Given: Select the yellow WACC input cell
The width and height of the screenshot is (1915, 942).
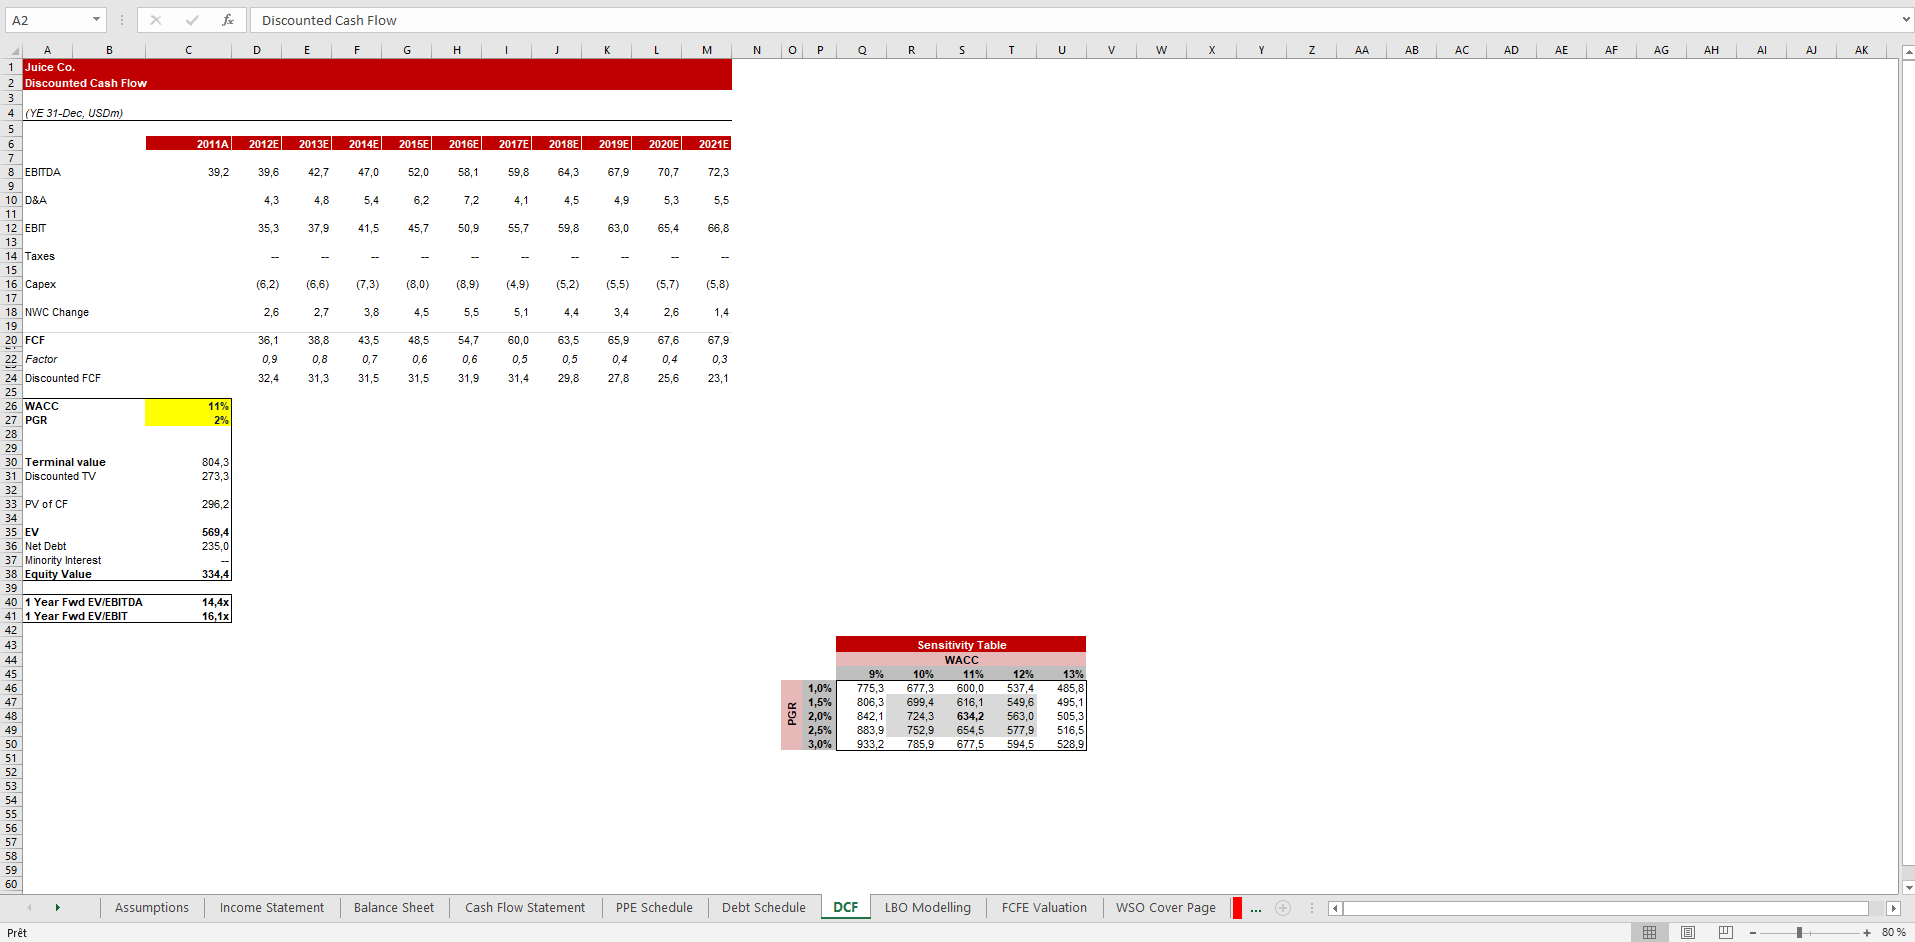Looking at the screenshot, I should point(188,406).
